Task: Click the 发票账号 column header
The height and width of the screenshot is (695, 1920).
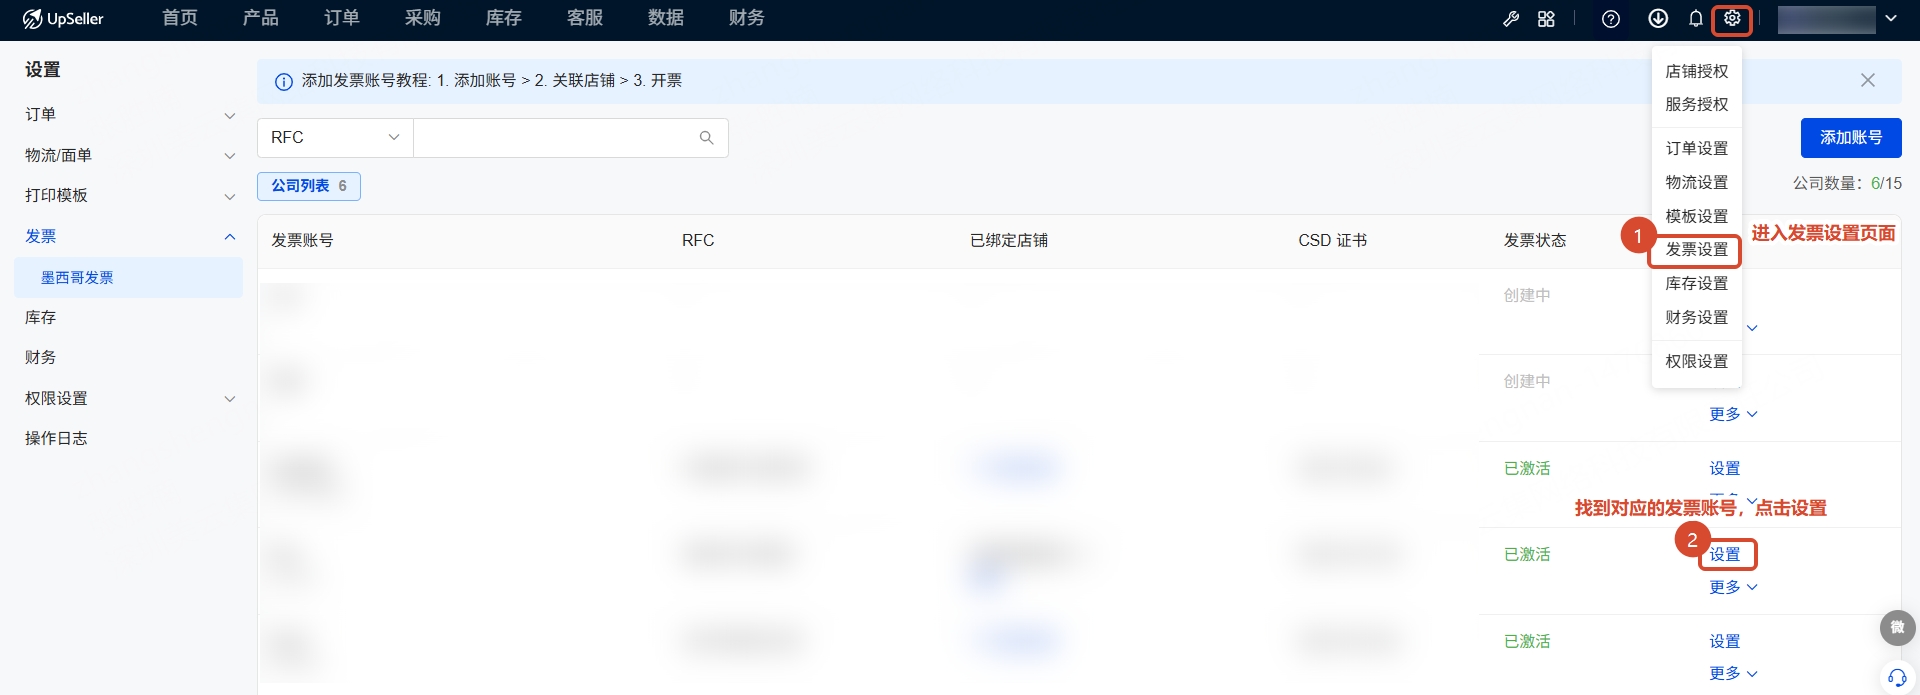Action: pos(302,241)
